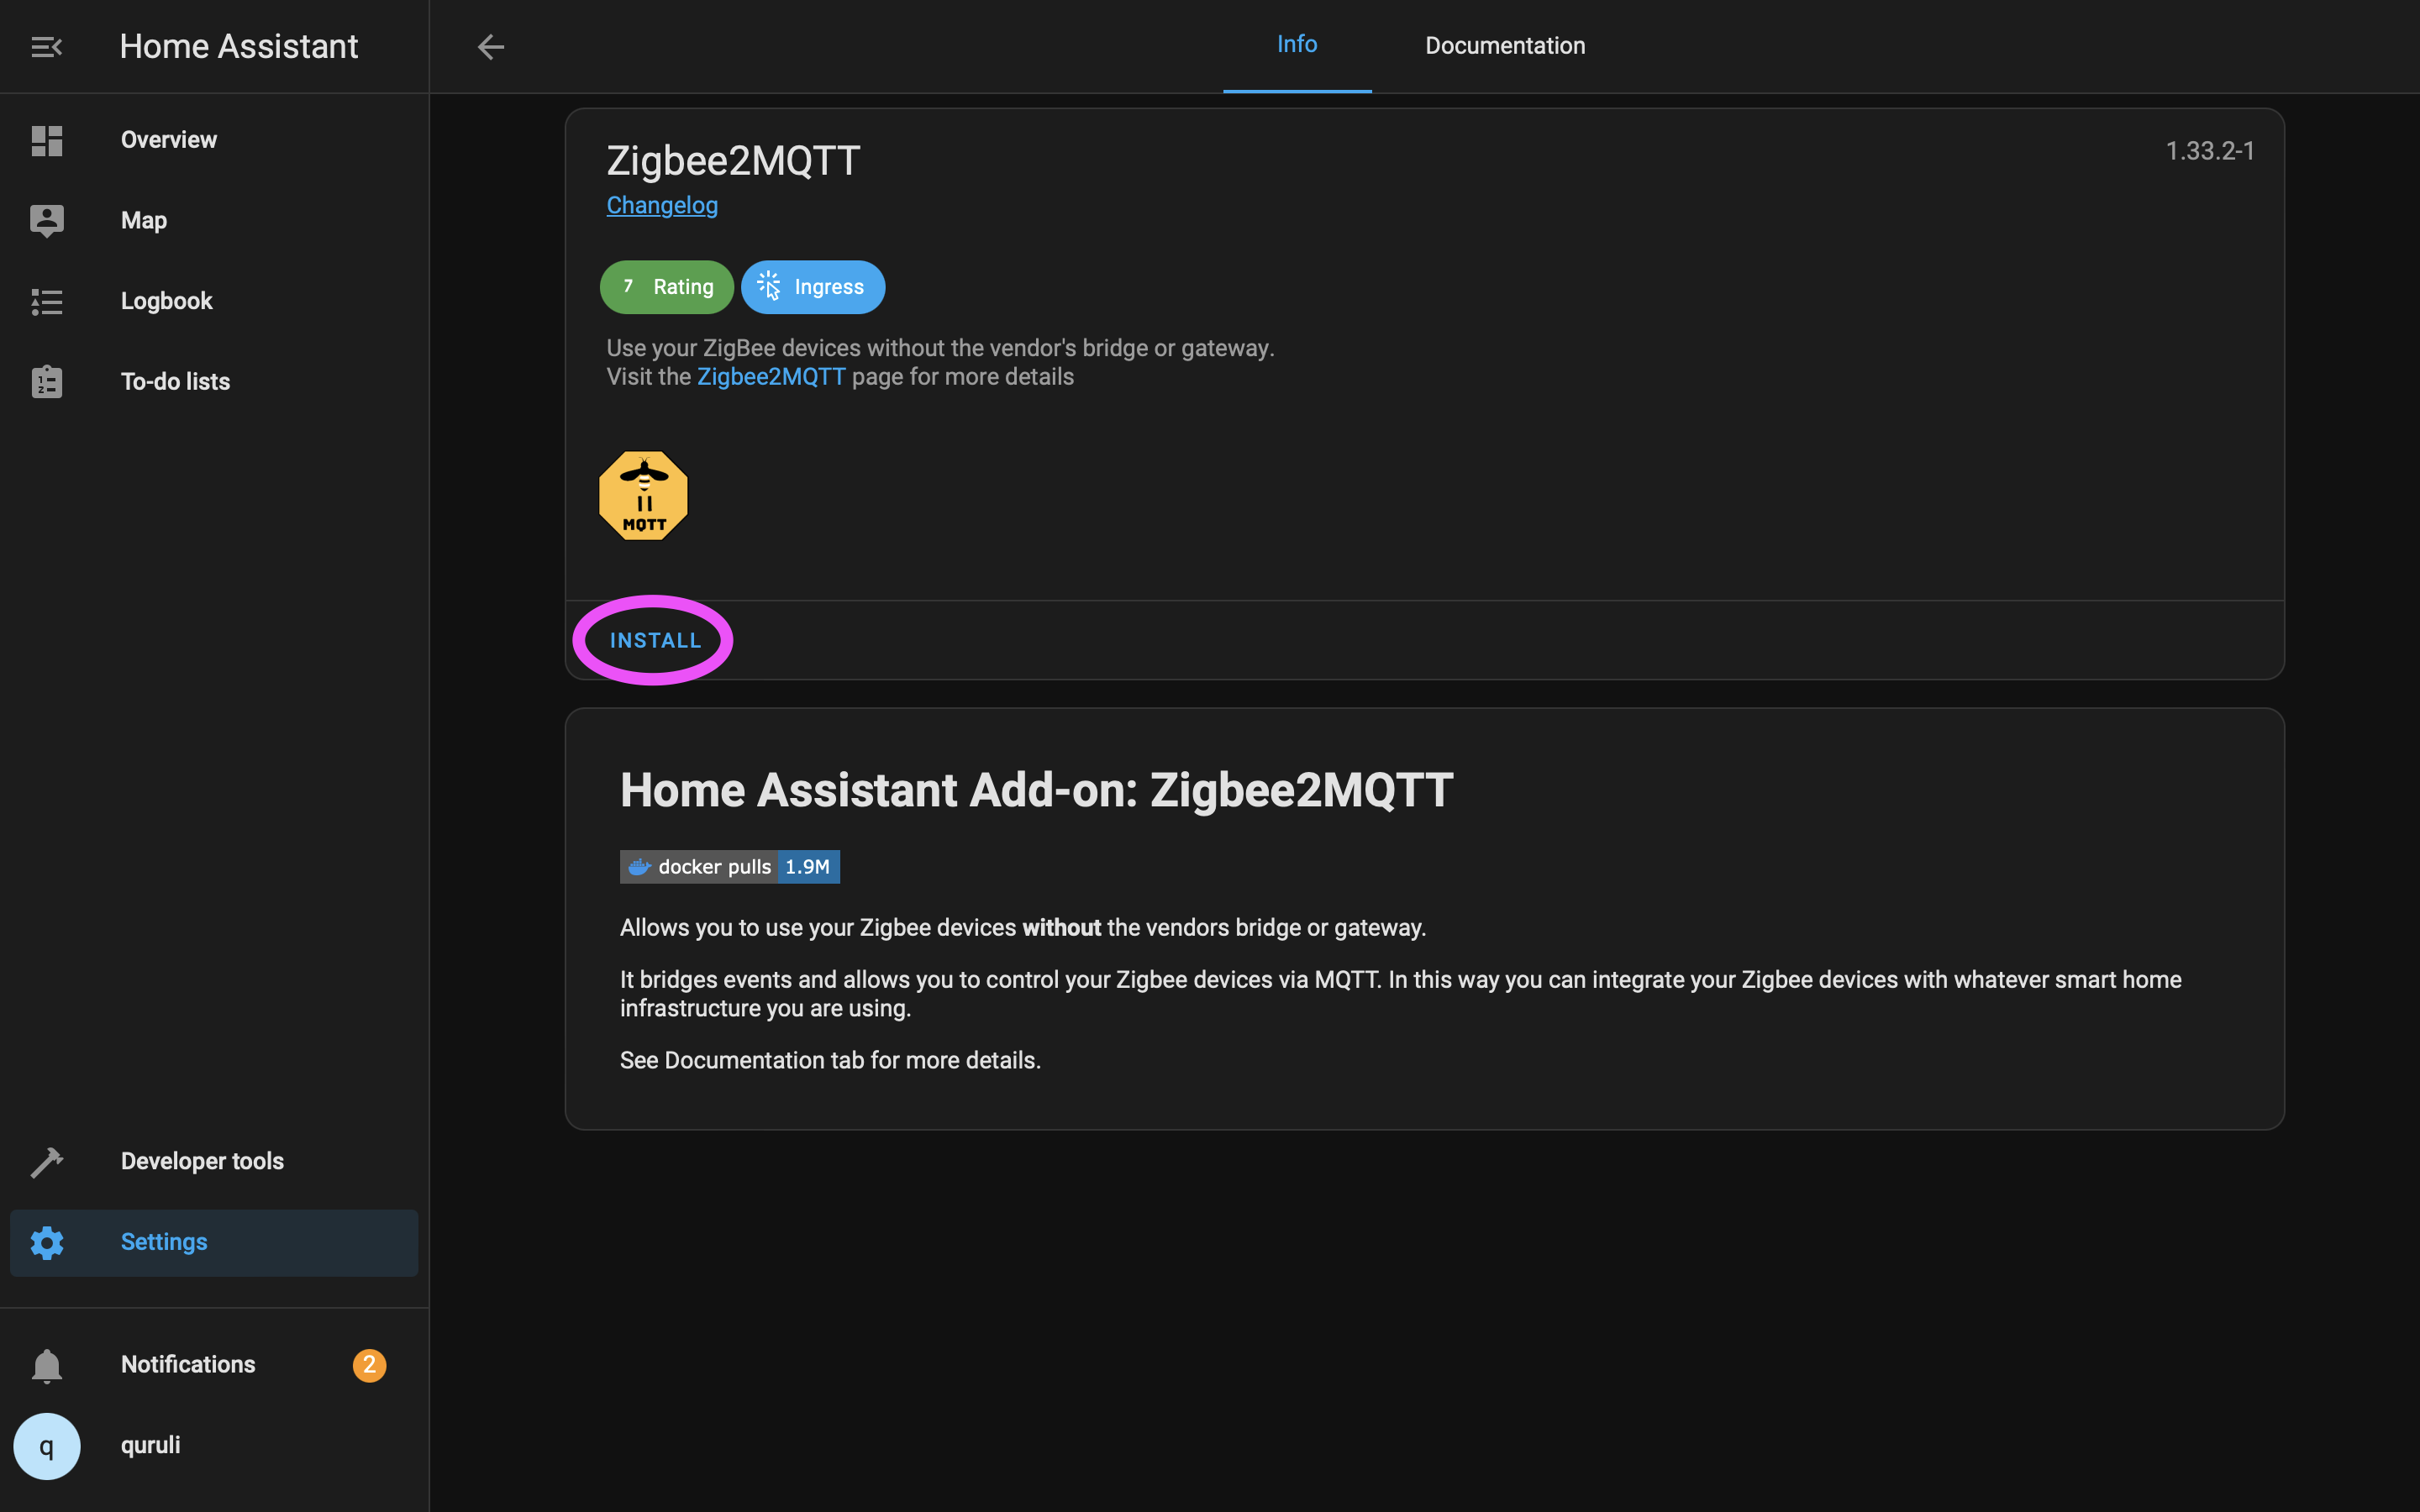Viewport: 2420px width, 1512px height.
Task: Click the notifications count badge
Action: coord(369,1365)
